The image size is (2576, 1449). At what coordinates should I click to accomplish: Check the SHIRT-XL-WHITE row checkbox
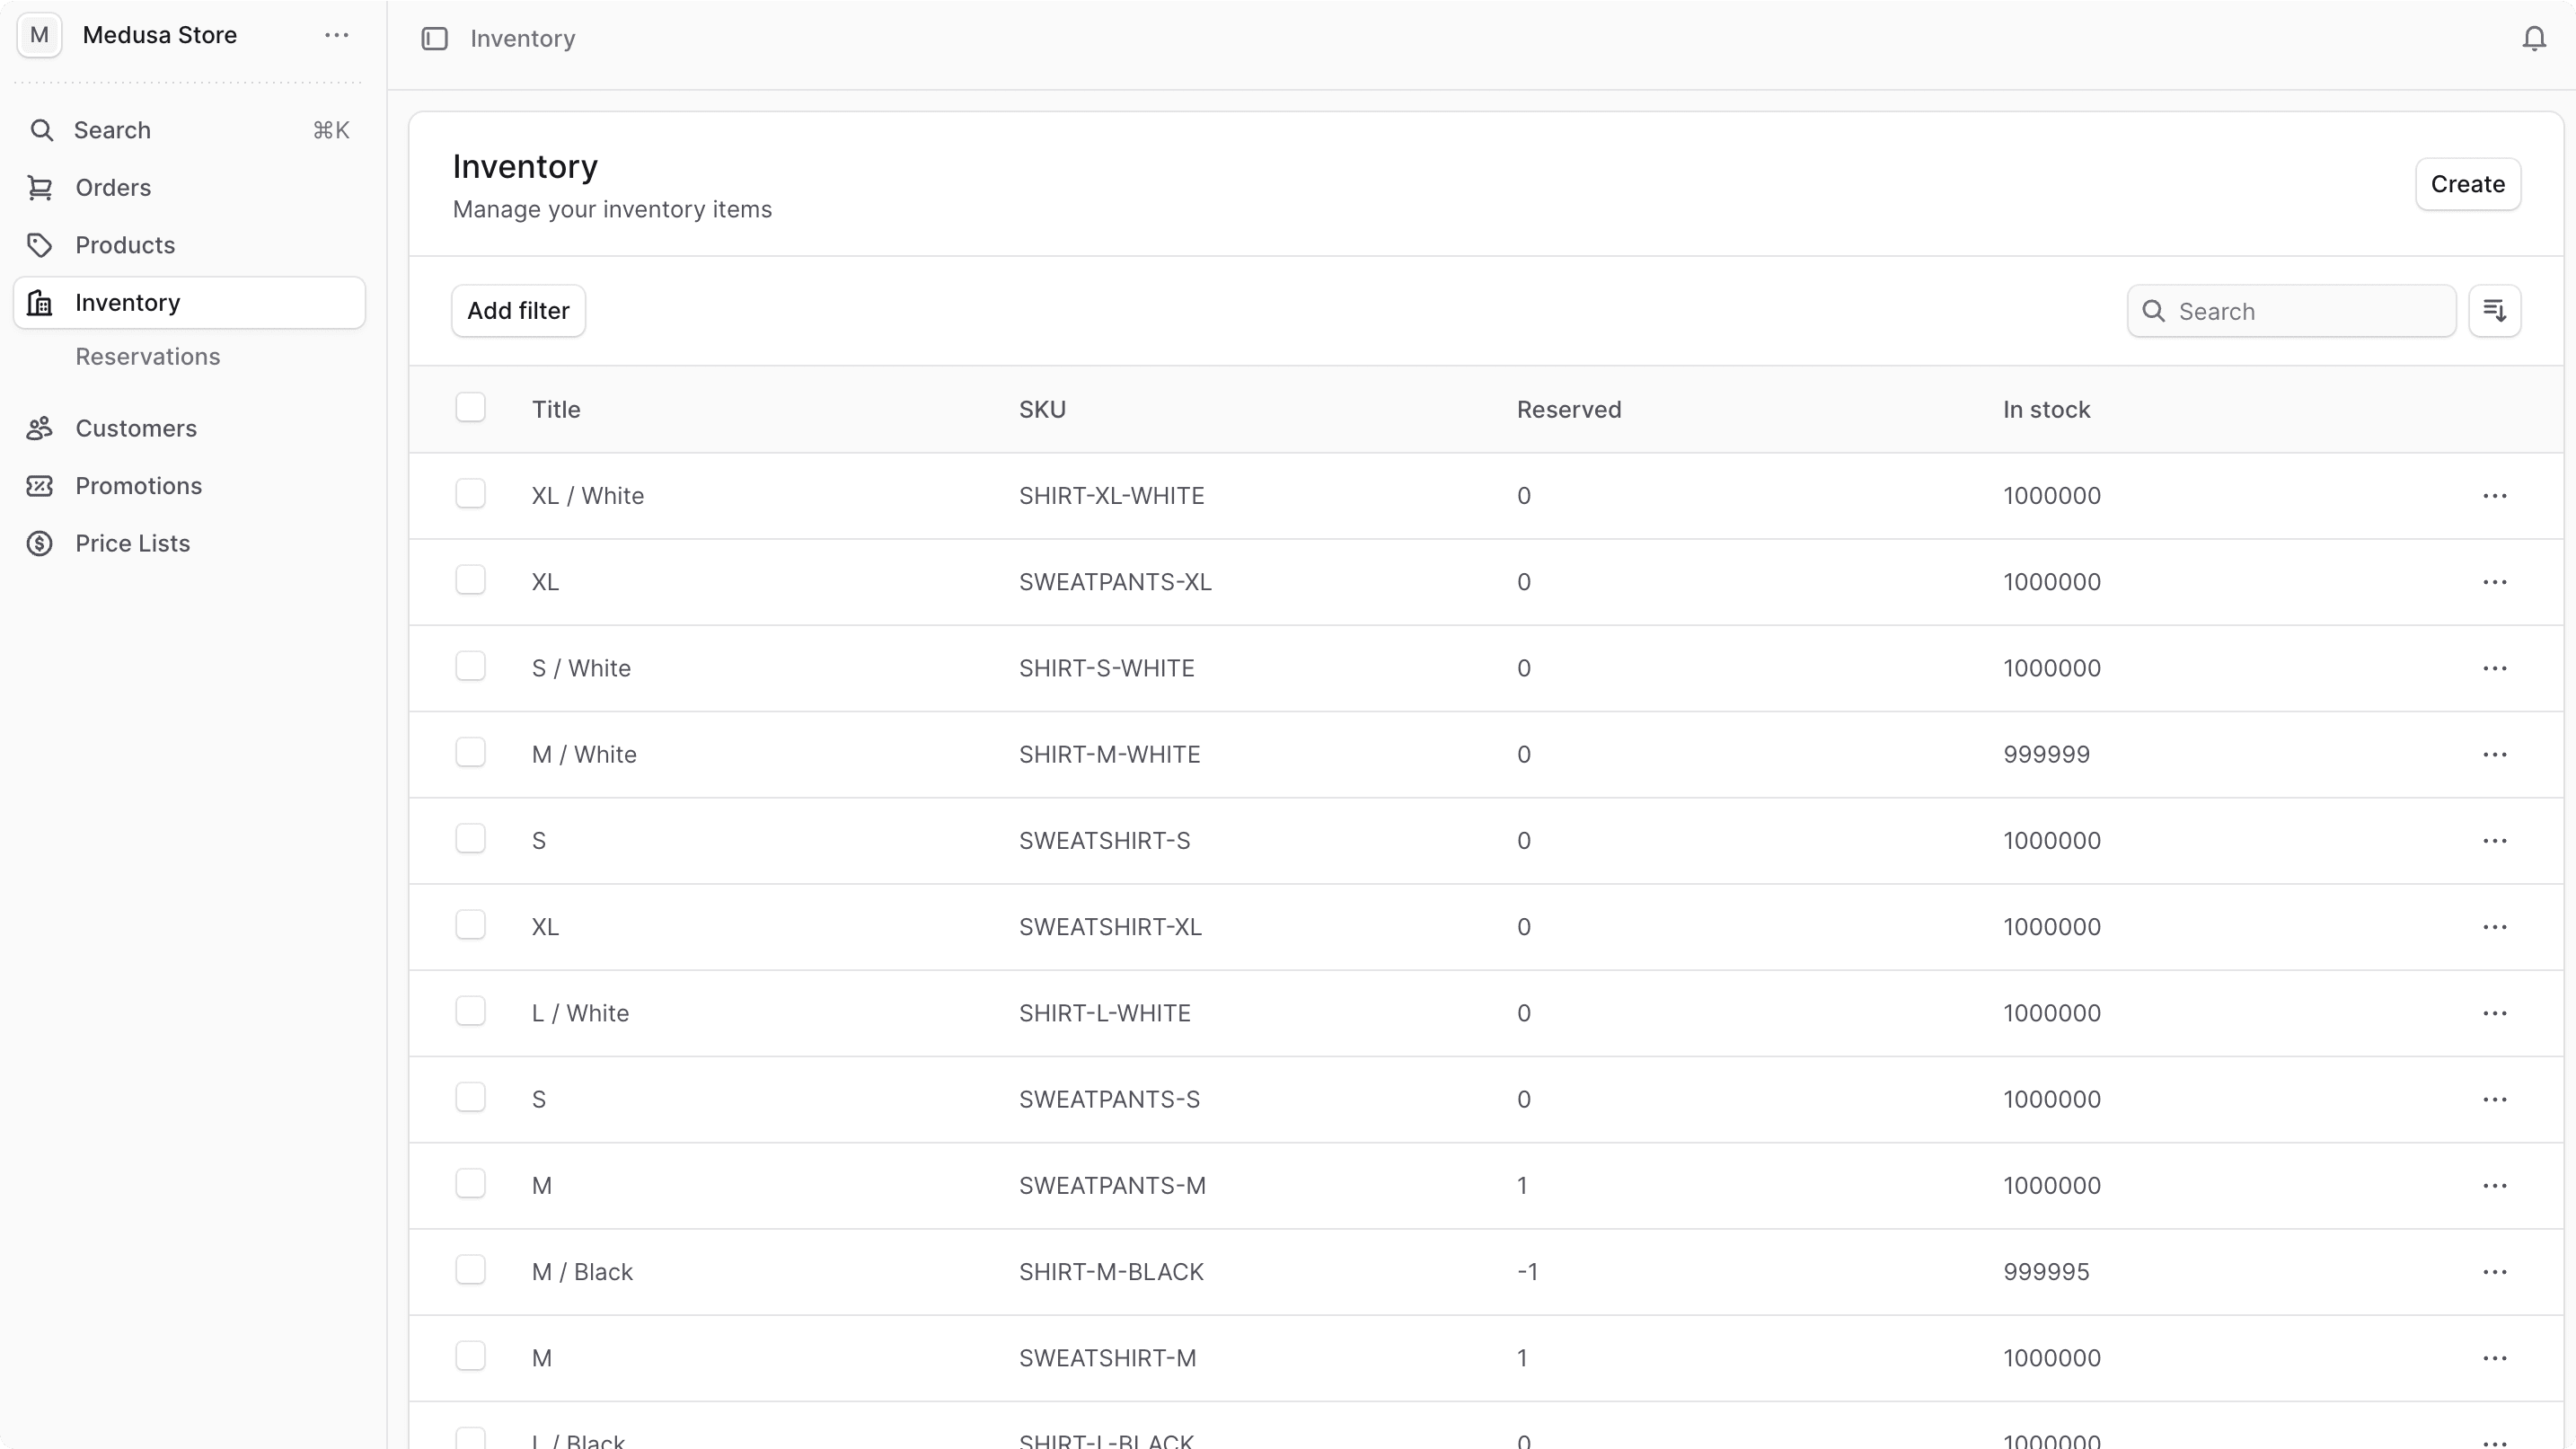[470, 493]
